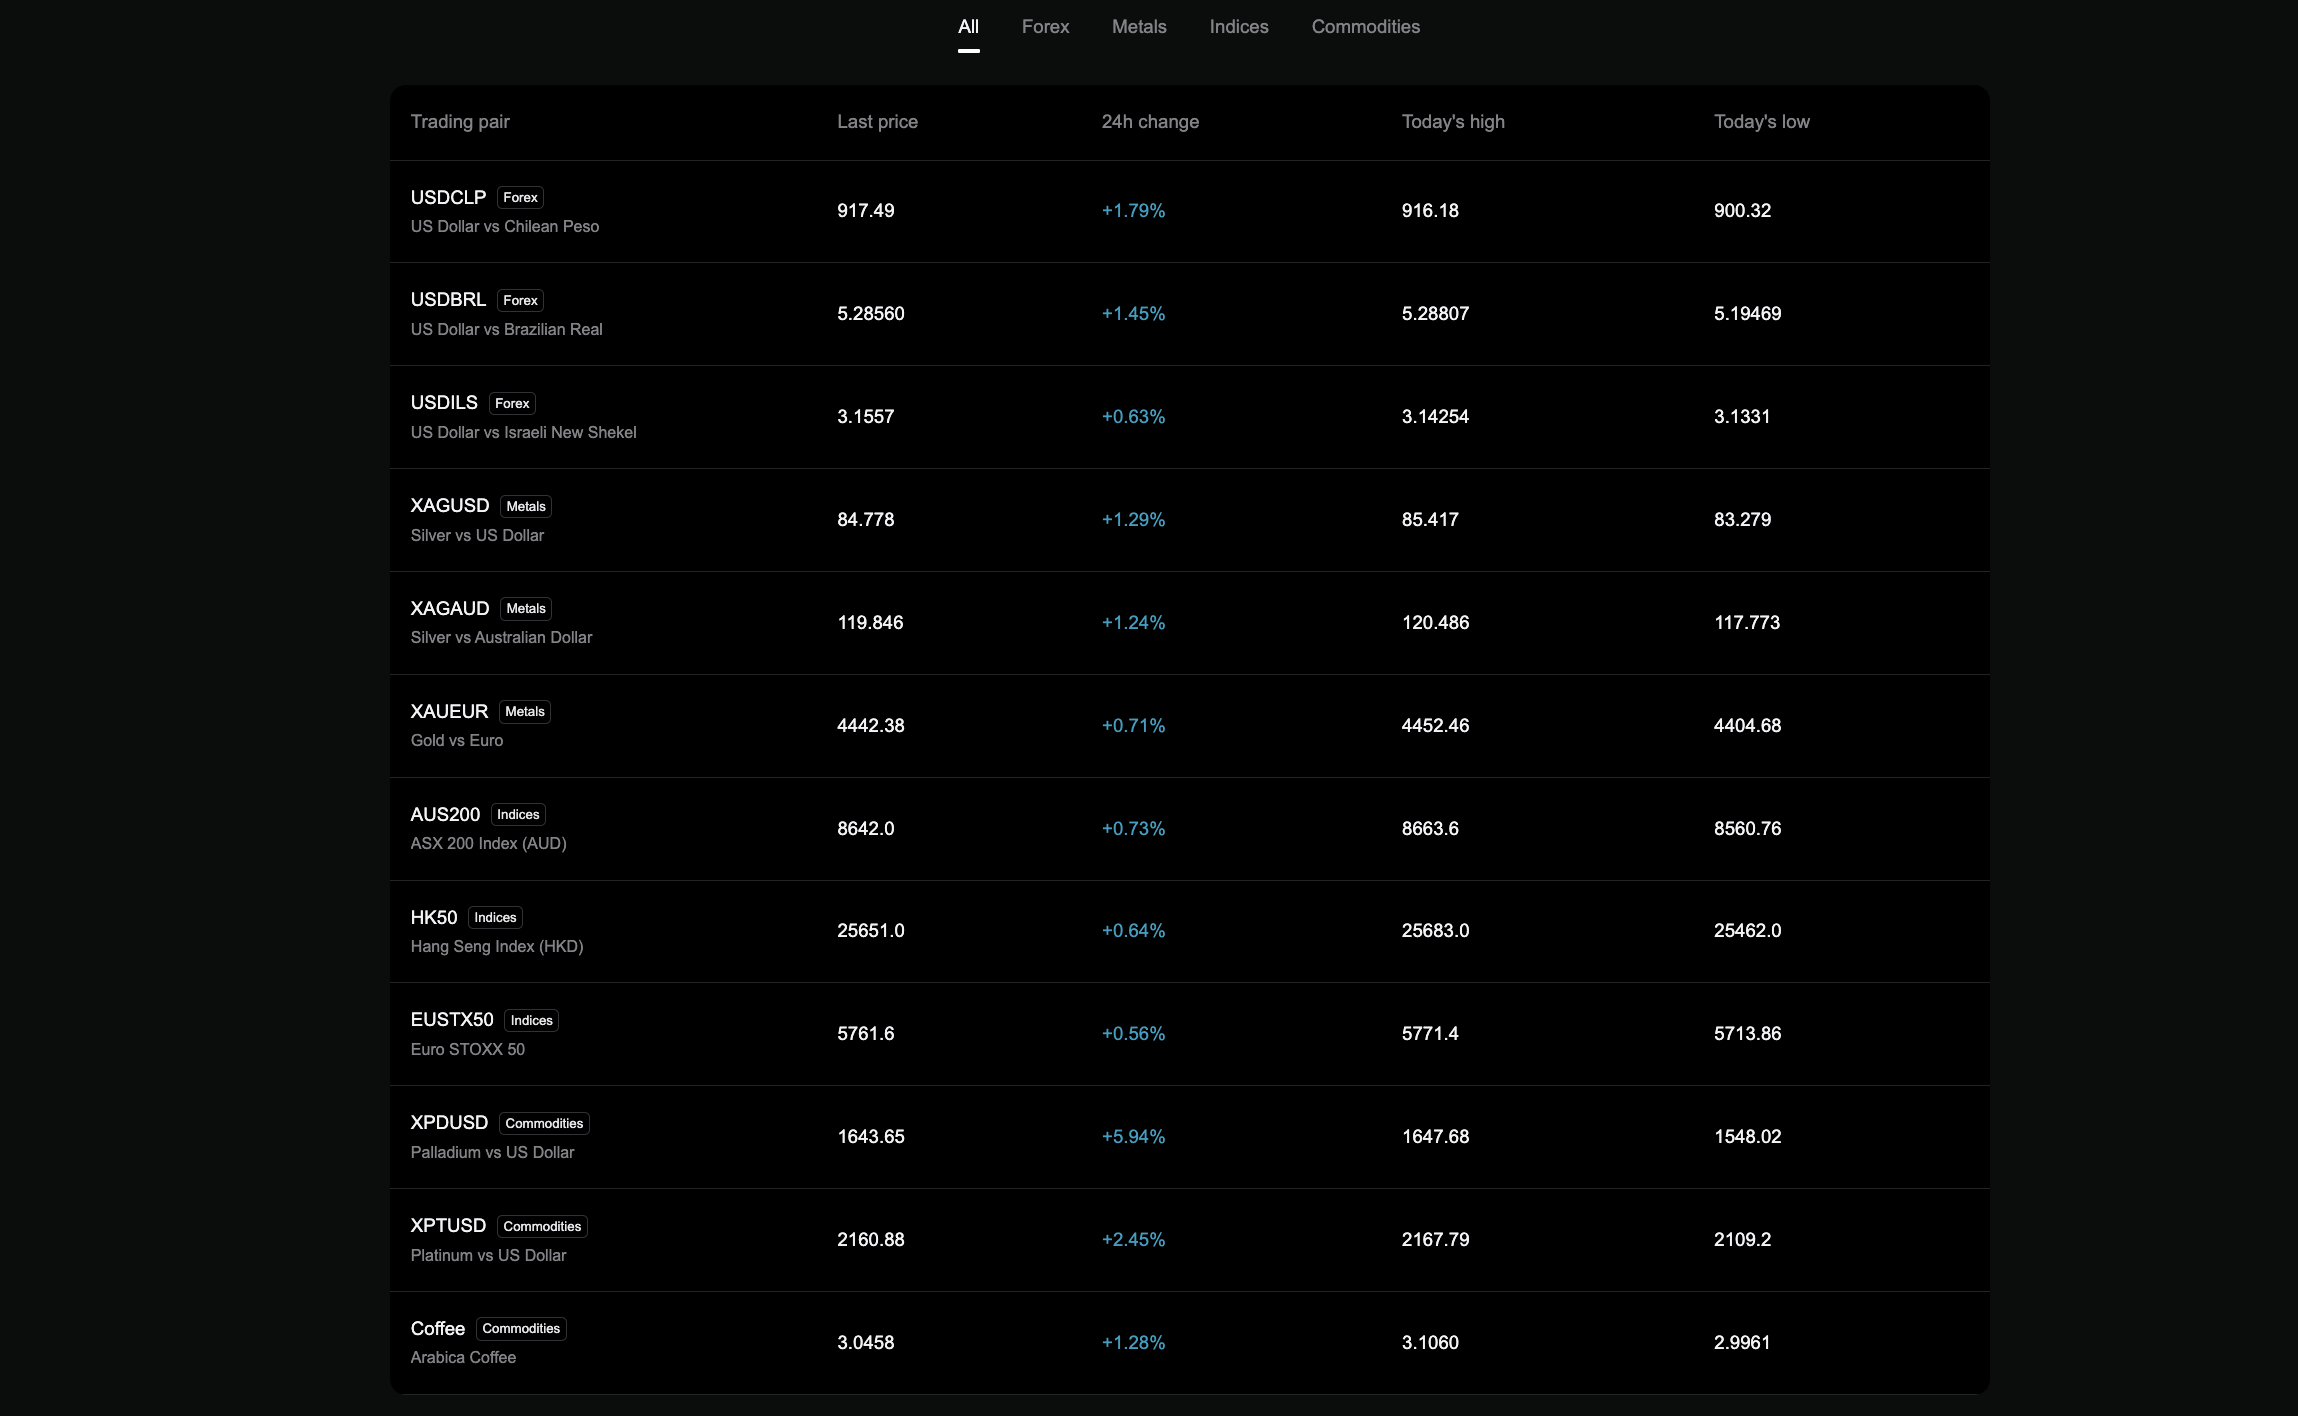The height and width of the screenshot is (1416, 2298).
Task: Open the AUS200 index row
Action: [x=445, y=815]
